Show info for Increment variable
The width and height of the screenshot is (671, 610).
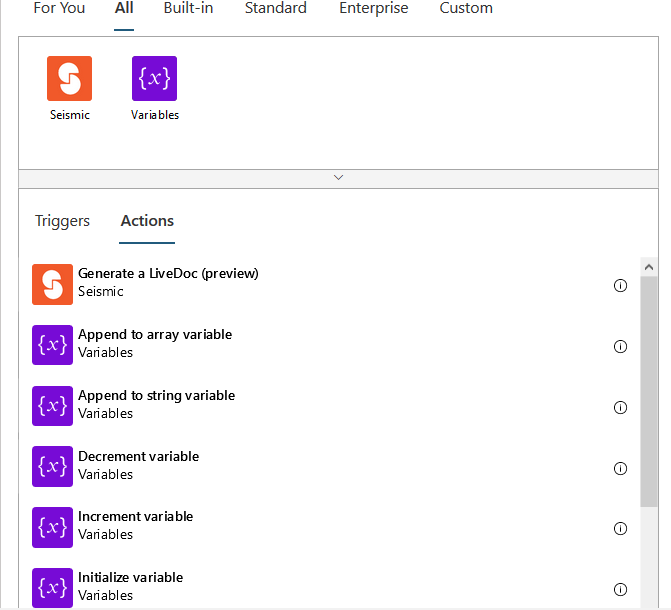[620, 528]
